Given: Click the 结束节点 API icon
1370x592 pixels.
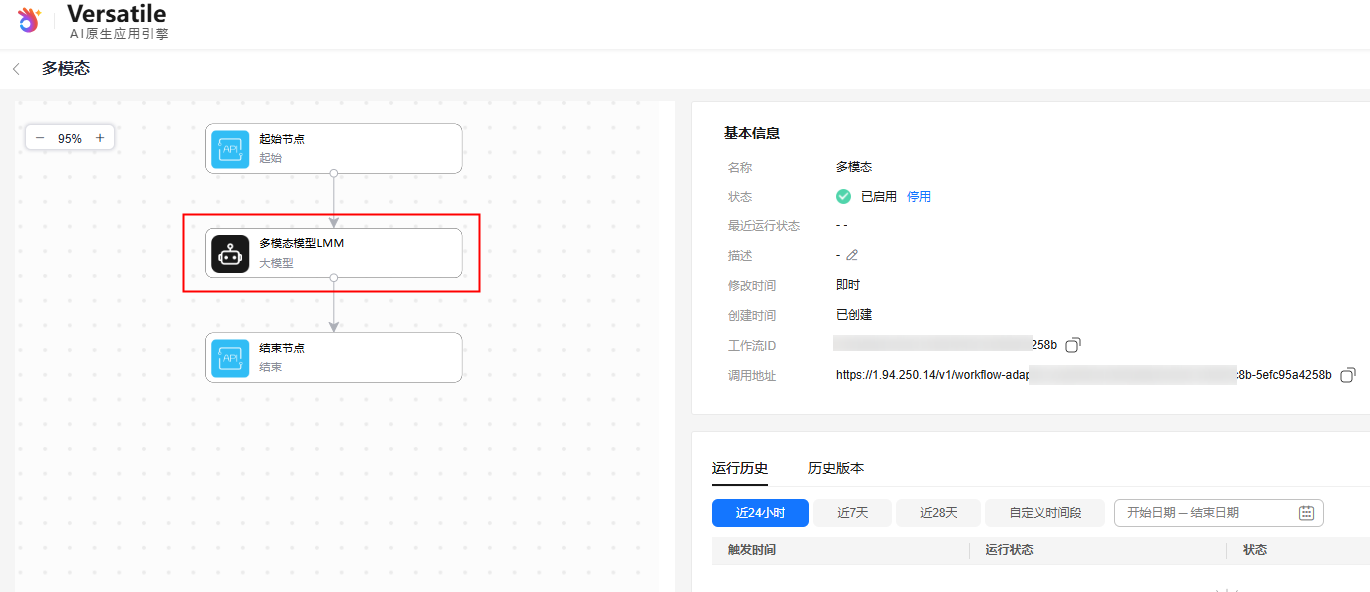Looking at the screenshot, I should tap(230, 357).
